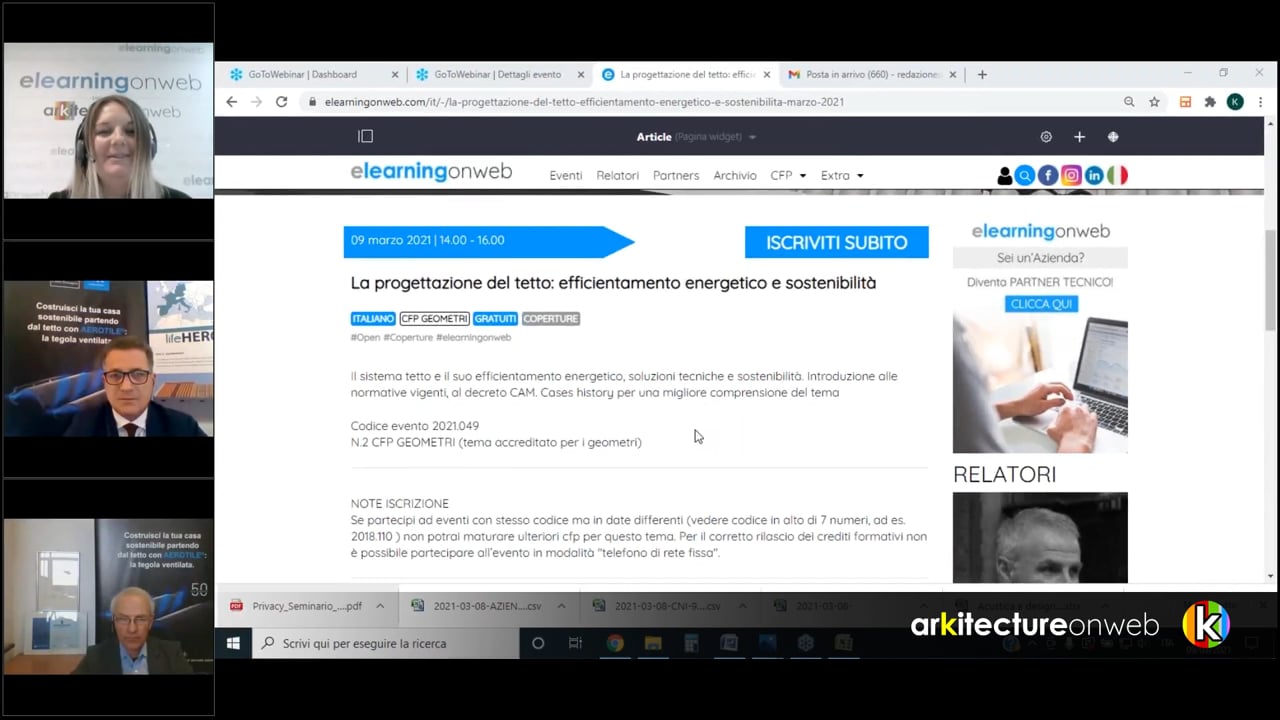This screenshot has height=720, width=1280.
Task: Open the Extensions puzzle piece menu
Action: click(1210, 102)
